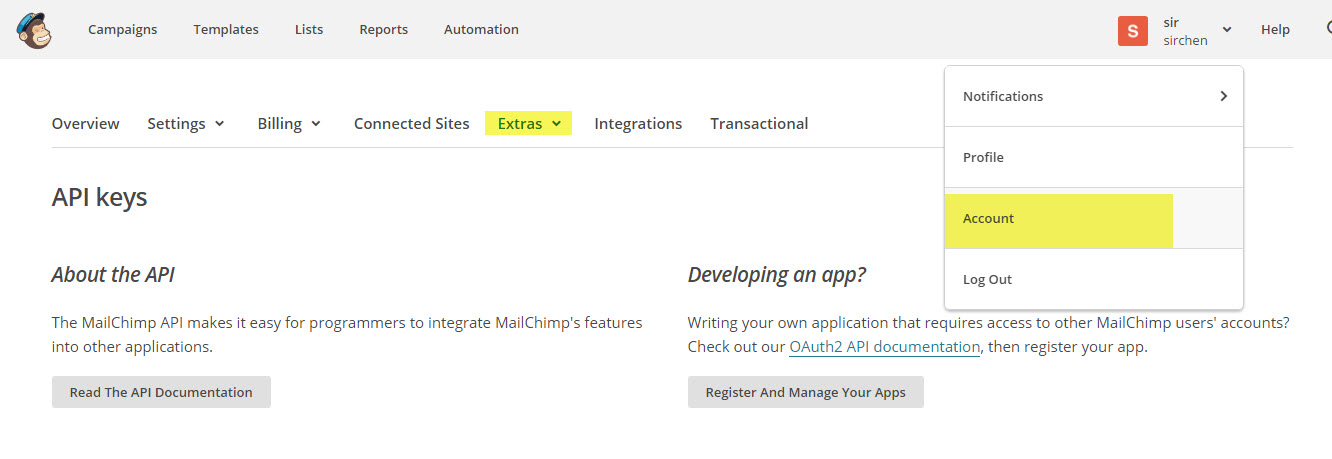Select Log Out in the menu
The image size is (1332, 459).
(1094, 279)
